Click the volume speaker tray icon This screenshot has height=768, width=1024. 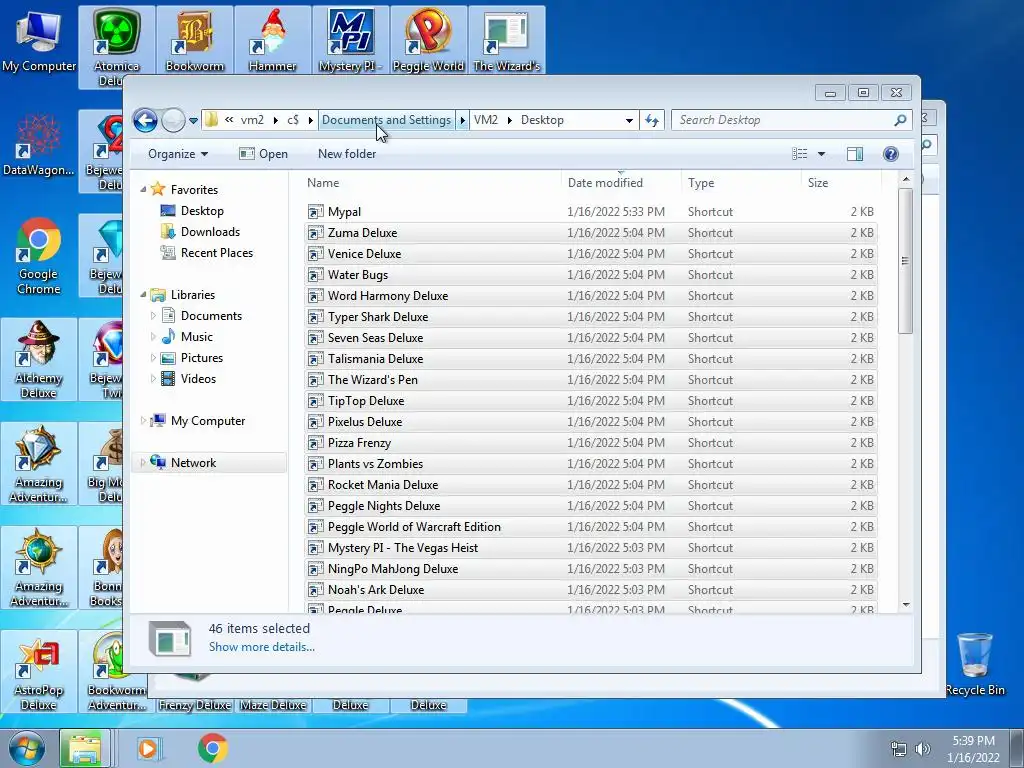click(923, 749)
